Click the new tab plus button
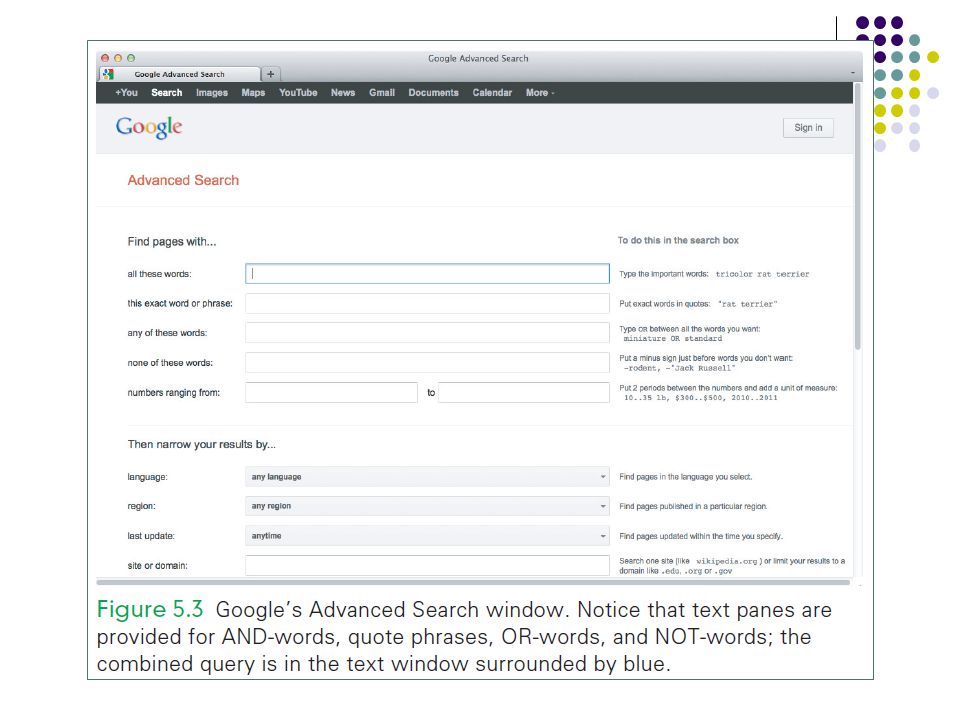The image size is (960, 720). tap(270, 74)
